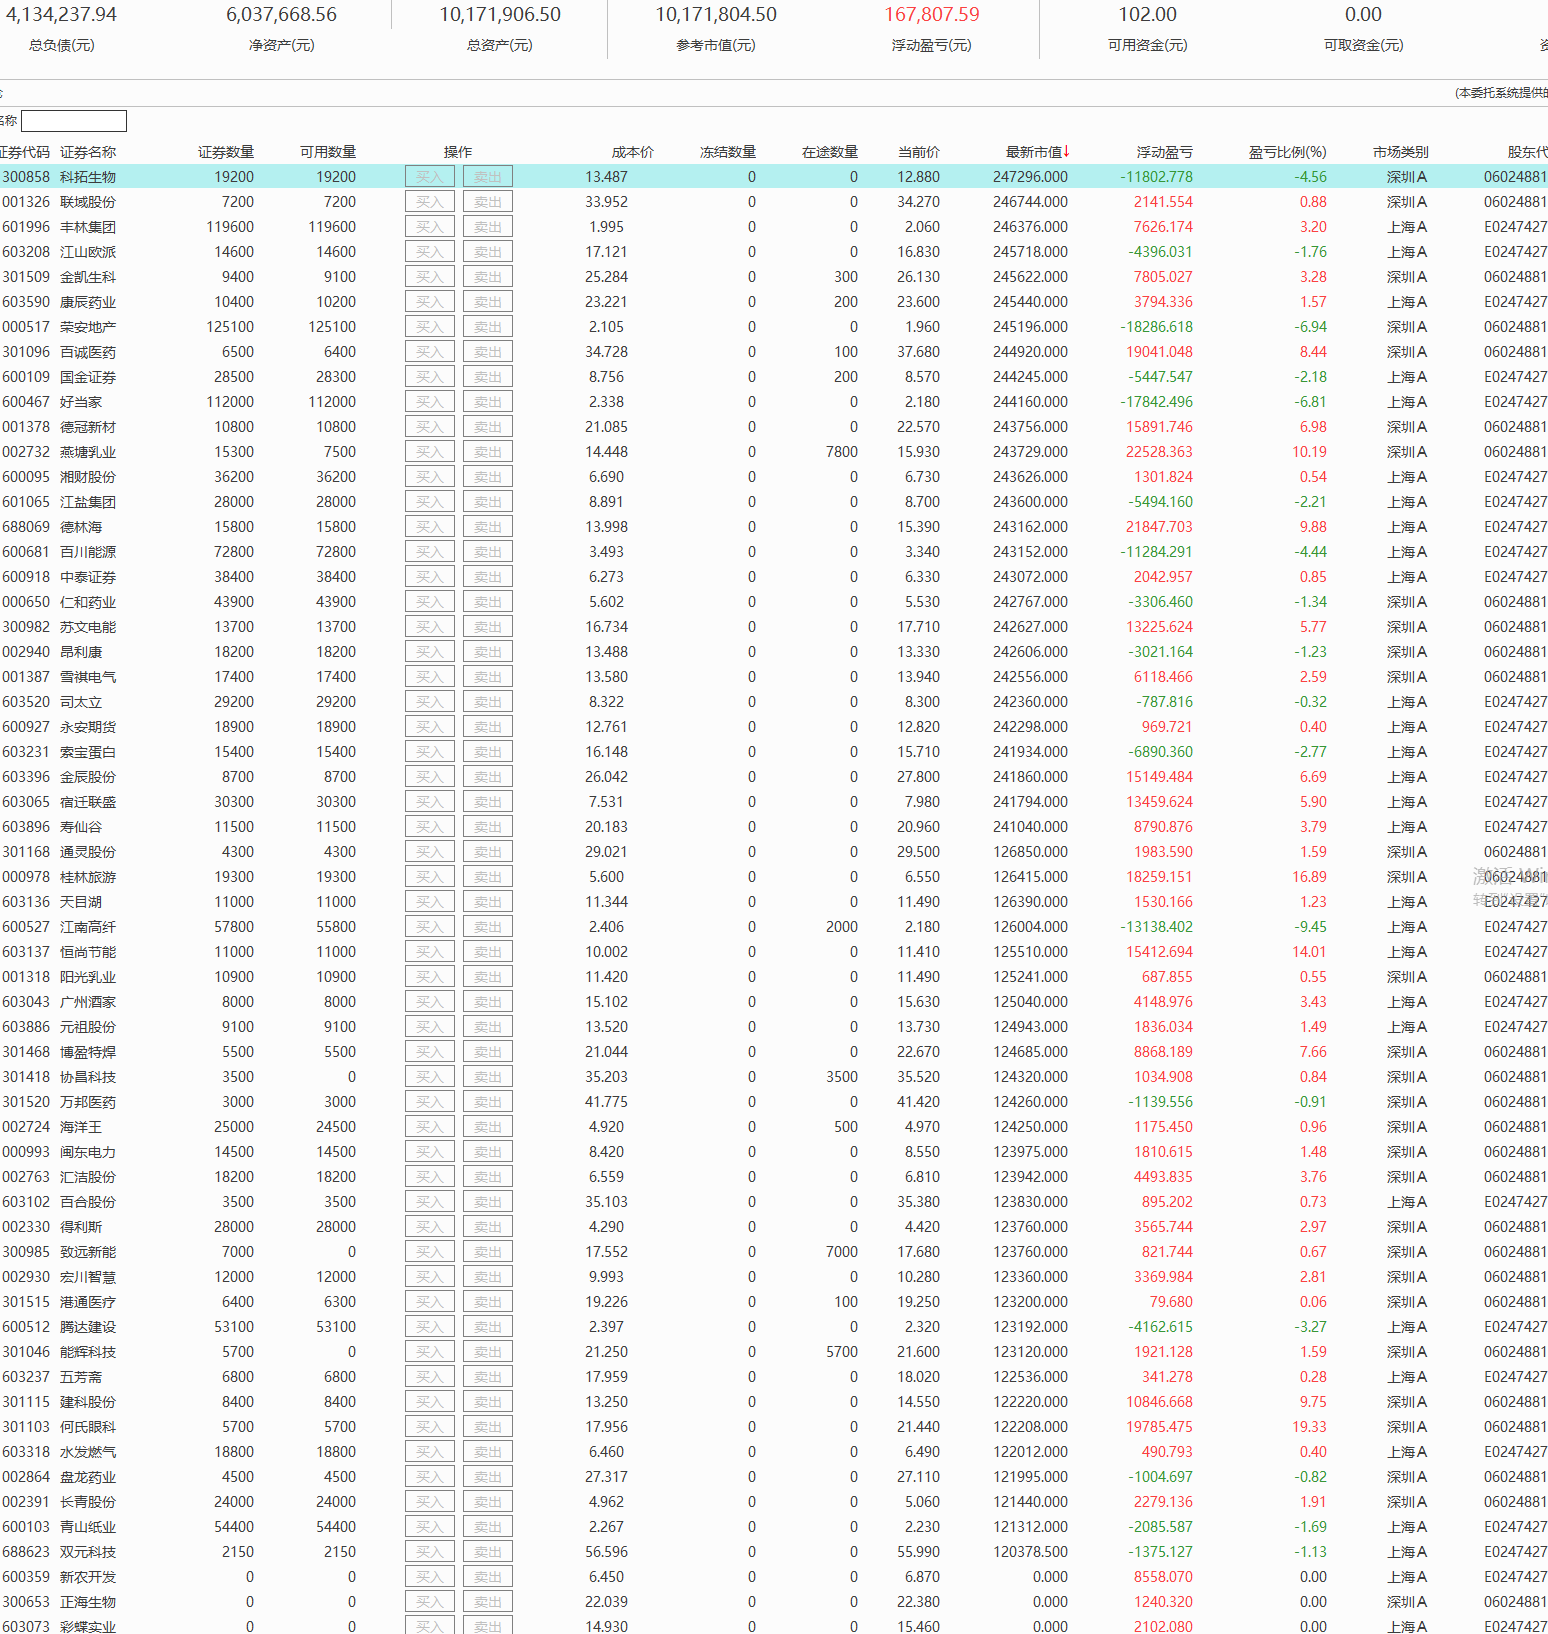Click the sort arrow on 最新市值 column
This screenshot has width=1548, height=1634.
pos(1066,151)
